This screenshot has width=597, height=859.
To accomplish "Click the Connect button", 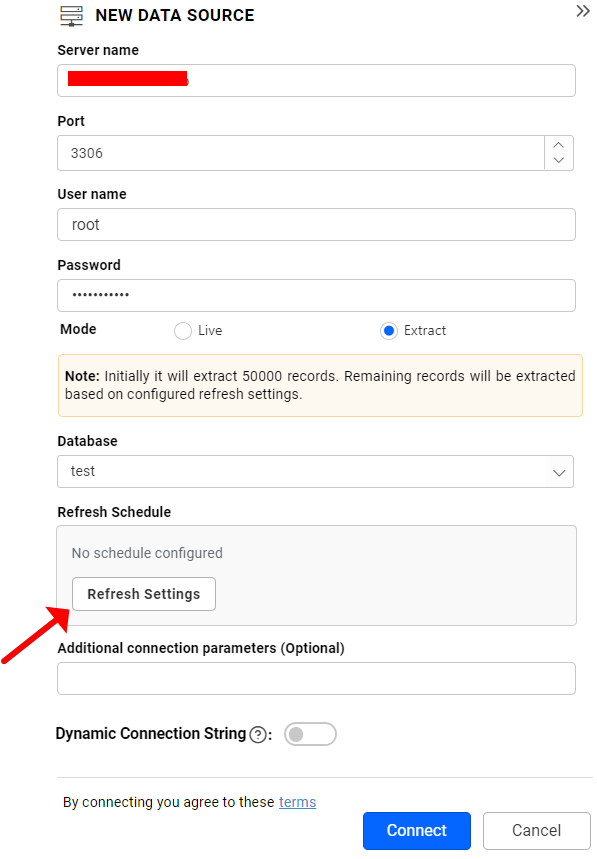I will [x=416, y=830].
